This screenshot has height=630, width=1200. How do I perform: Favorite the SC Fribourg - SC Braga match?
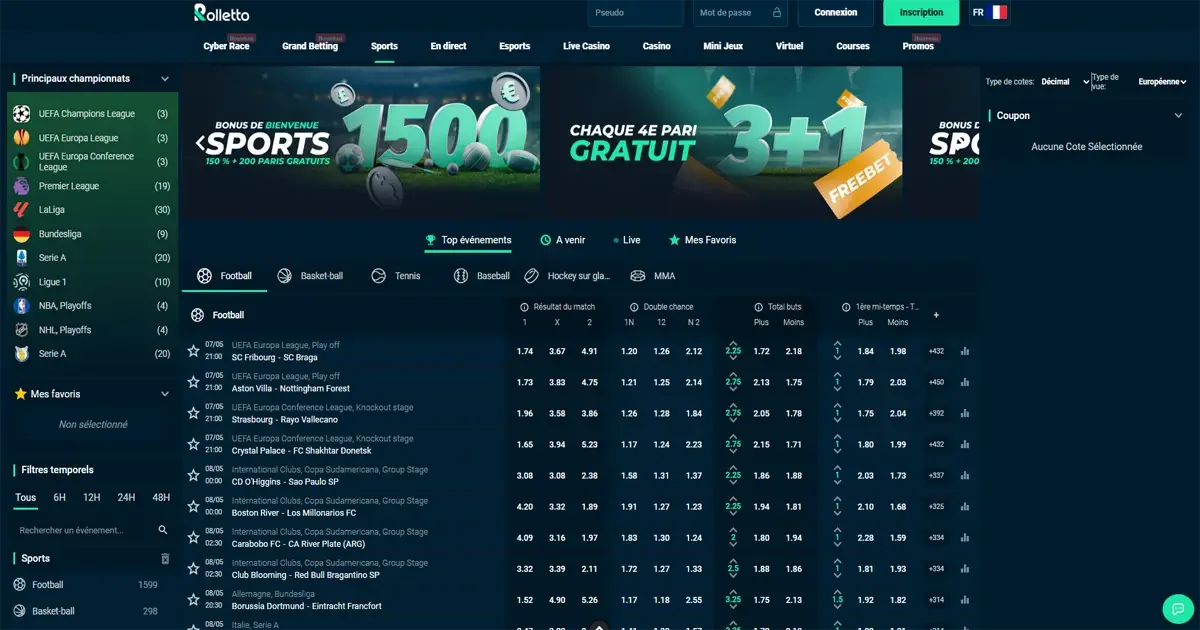click(x=194, y=351)
